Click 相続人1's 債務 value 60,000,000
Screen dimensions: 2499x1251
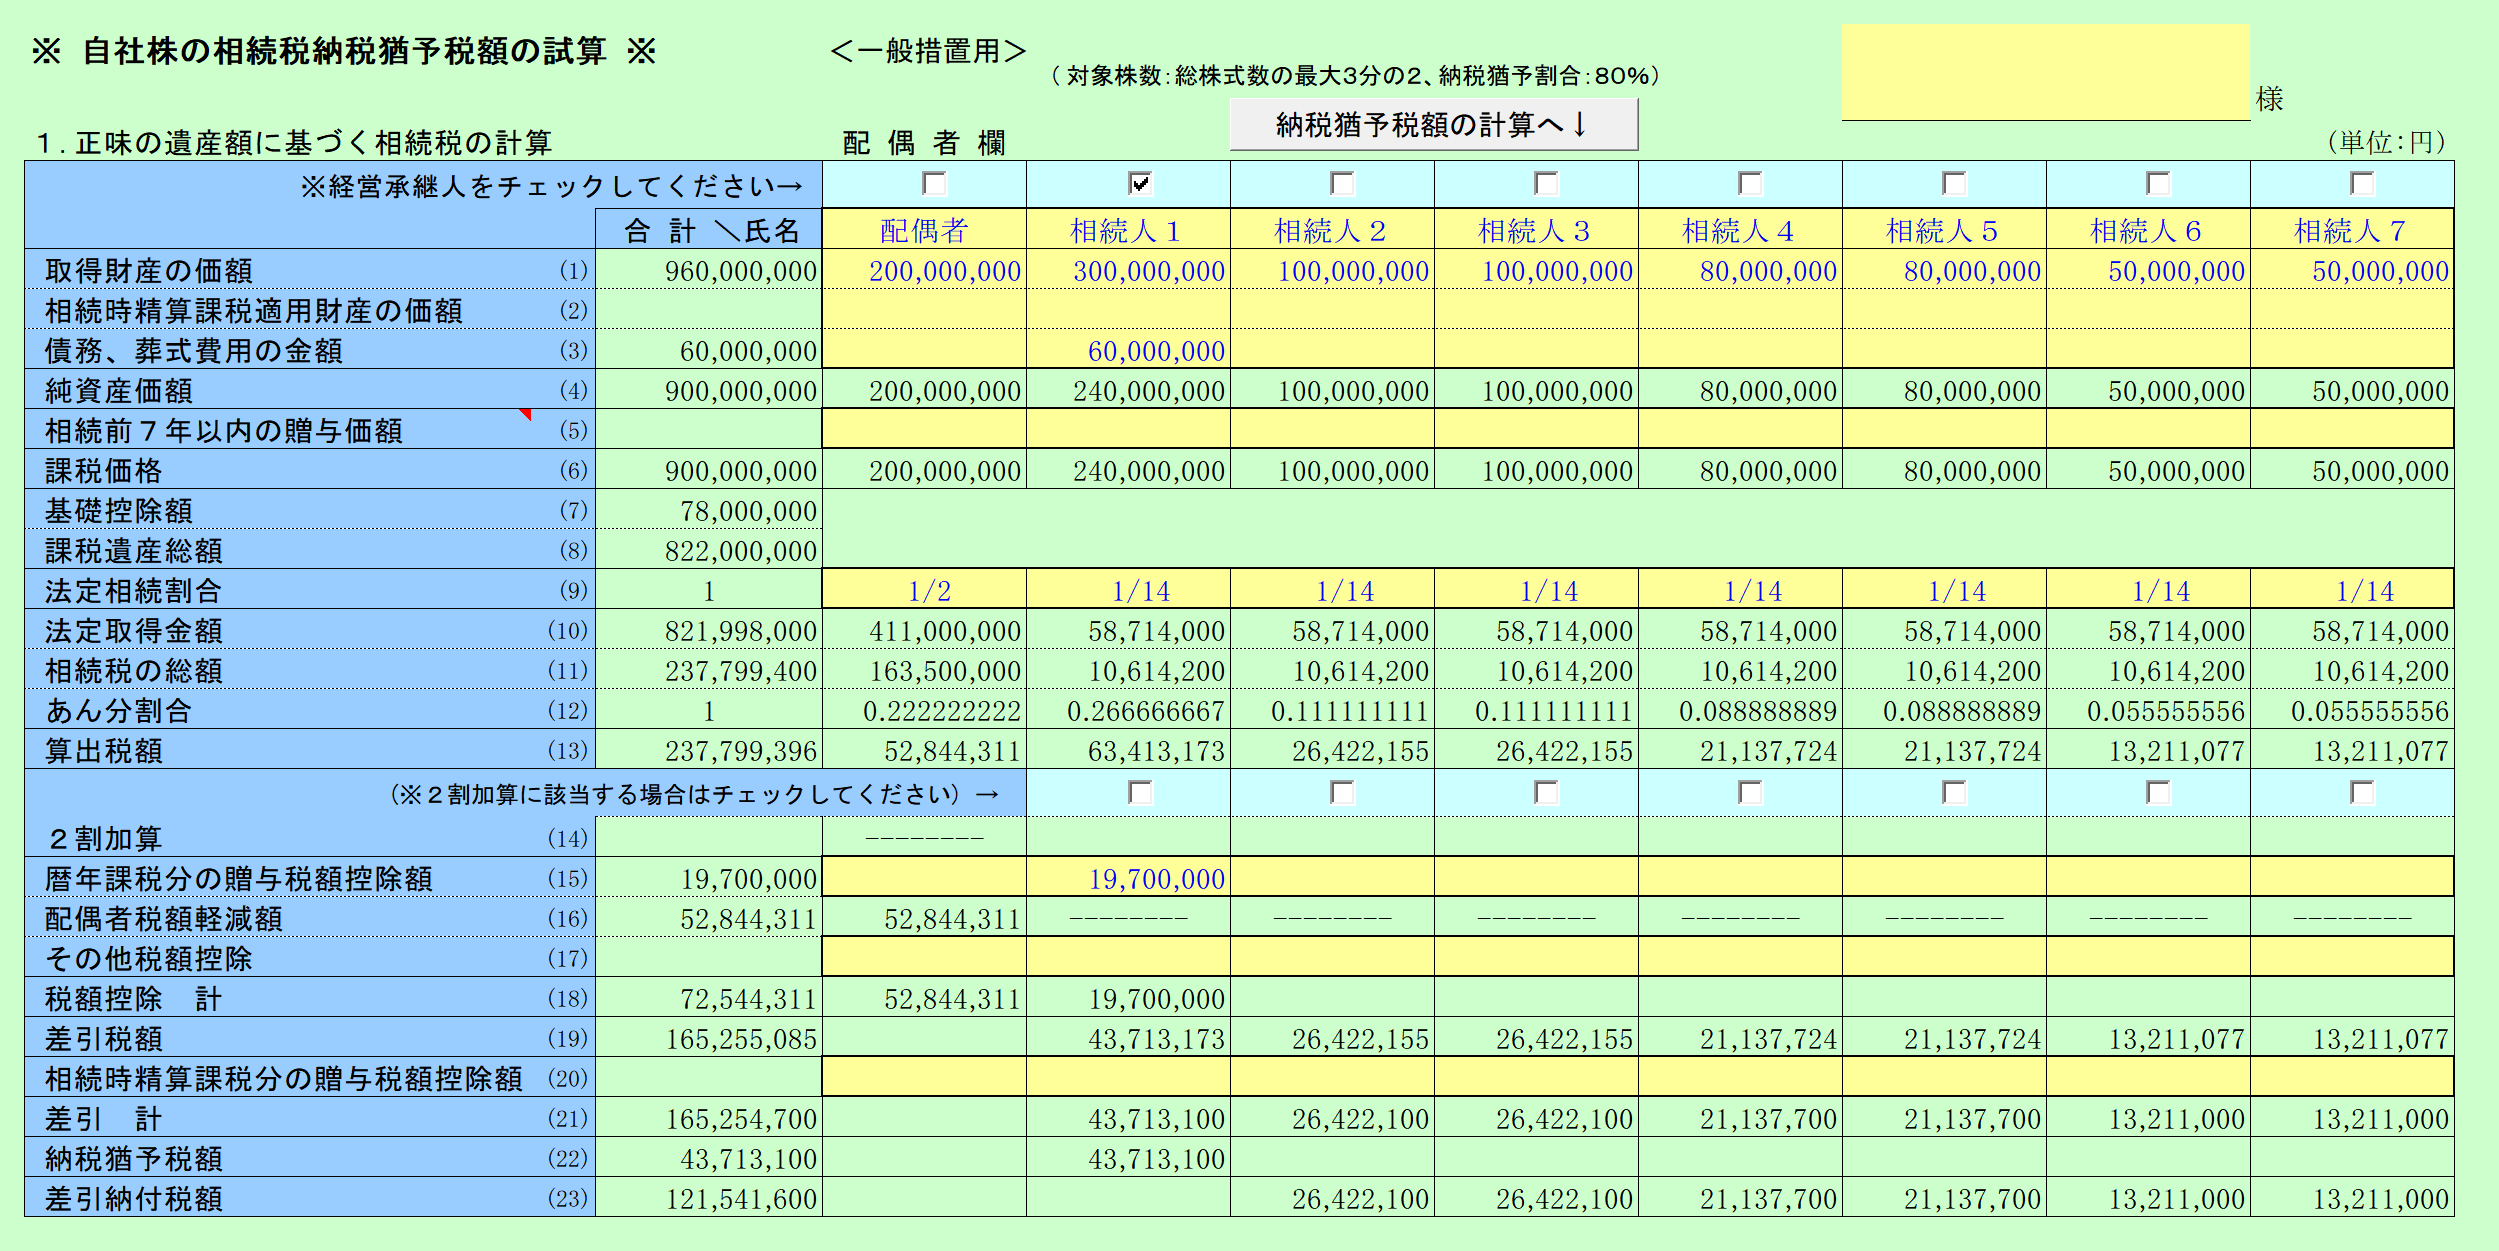pyautogui.click(x=1128, y=349)
